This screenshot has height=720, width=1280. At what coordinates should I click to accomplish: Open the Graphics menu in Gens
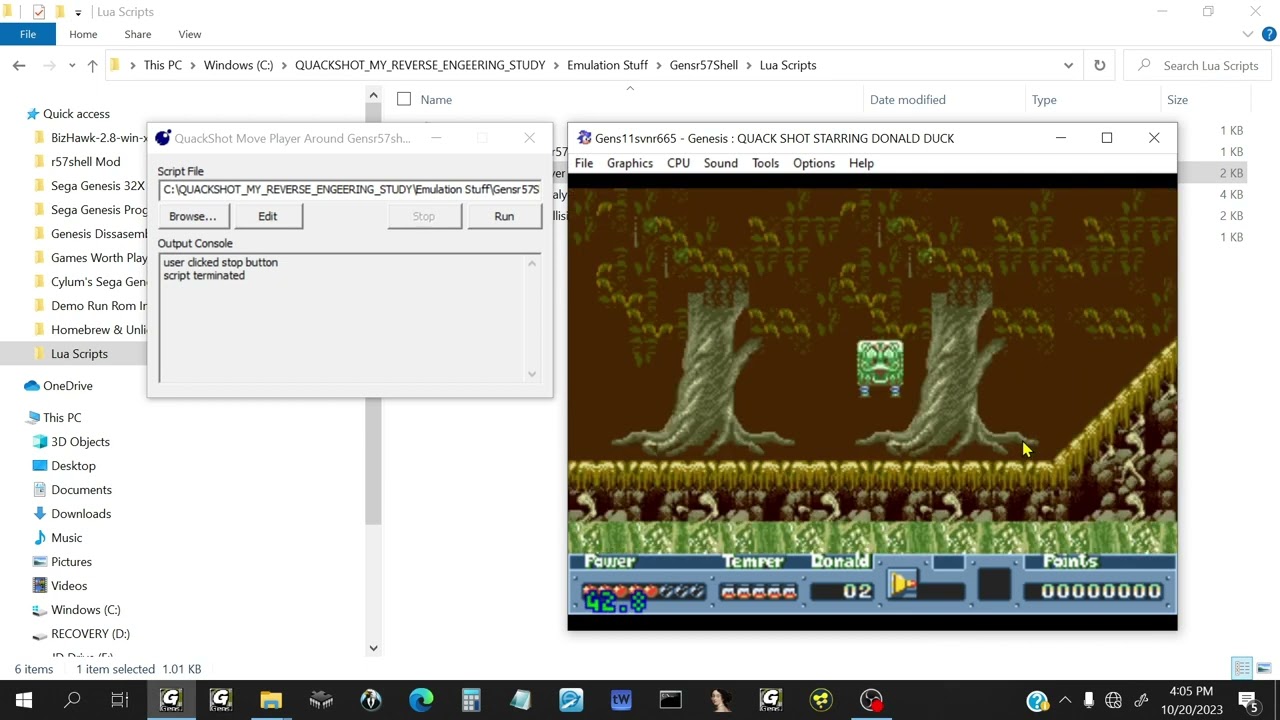(630, 163)
